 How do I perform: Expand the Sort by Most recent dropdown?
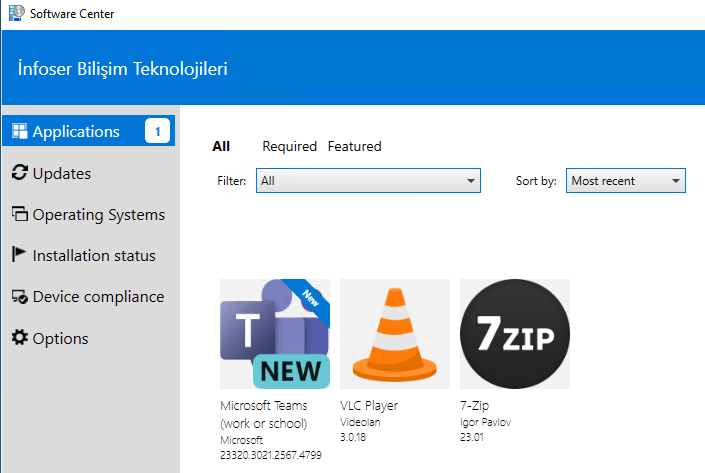tap(625, 181)
